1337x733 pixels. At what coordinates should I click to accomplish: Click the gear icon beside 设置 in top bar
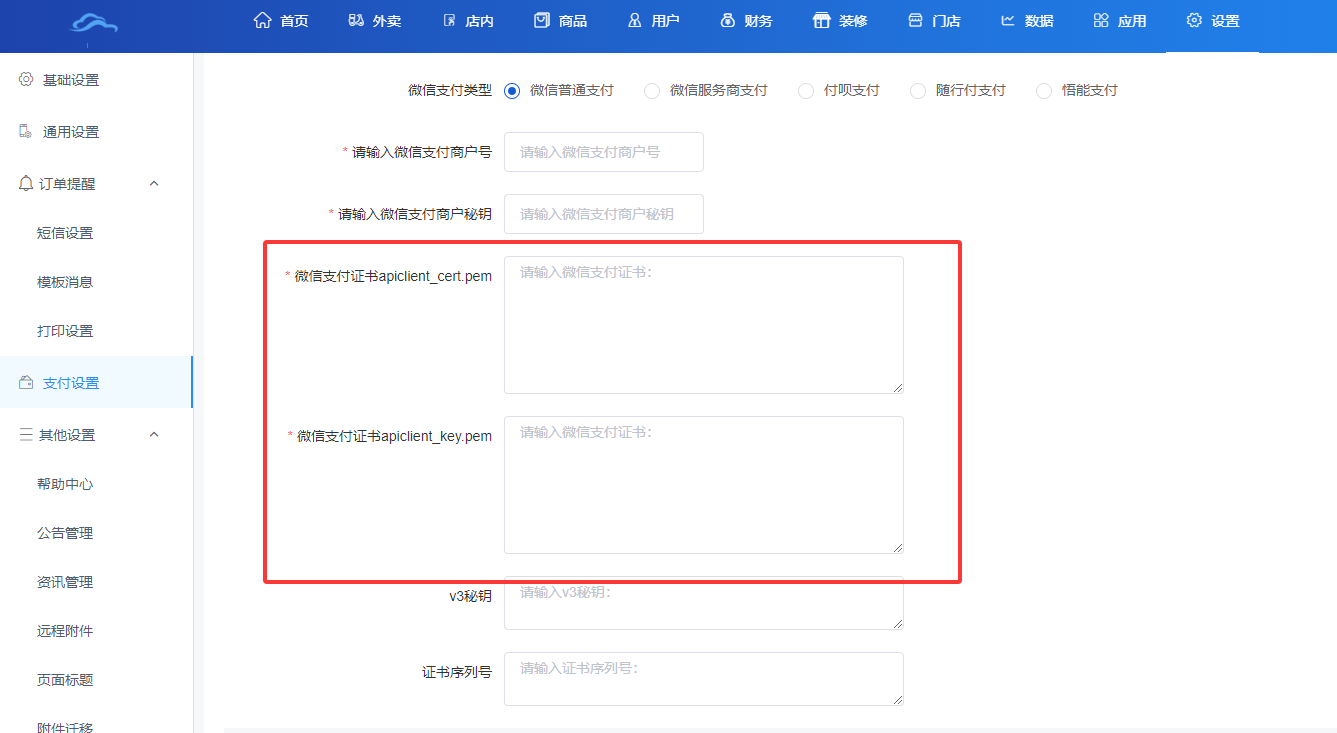coord(1194,20)
